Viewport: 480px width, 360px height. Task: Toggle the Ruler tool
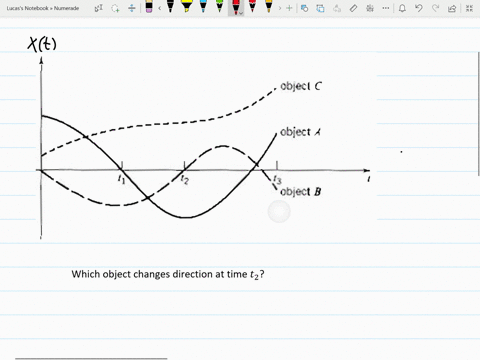353,8
